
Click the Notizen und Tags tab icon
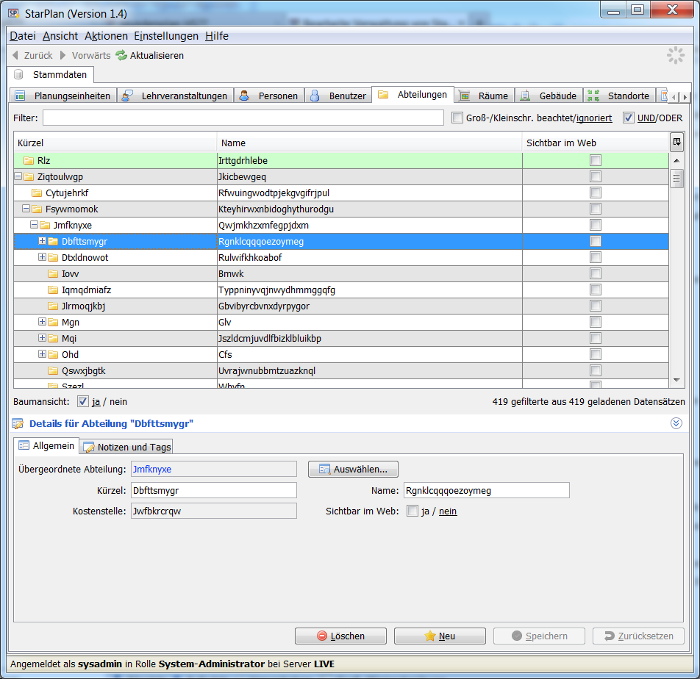coord(89,447)
